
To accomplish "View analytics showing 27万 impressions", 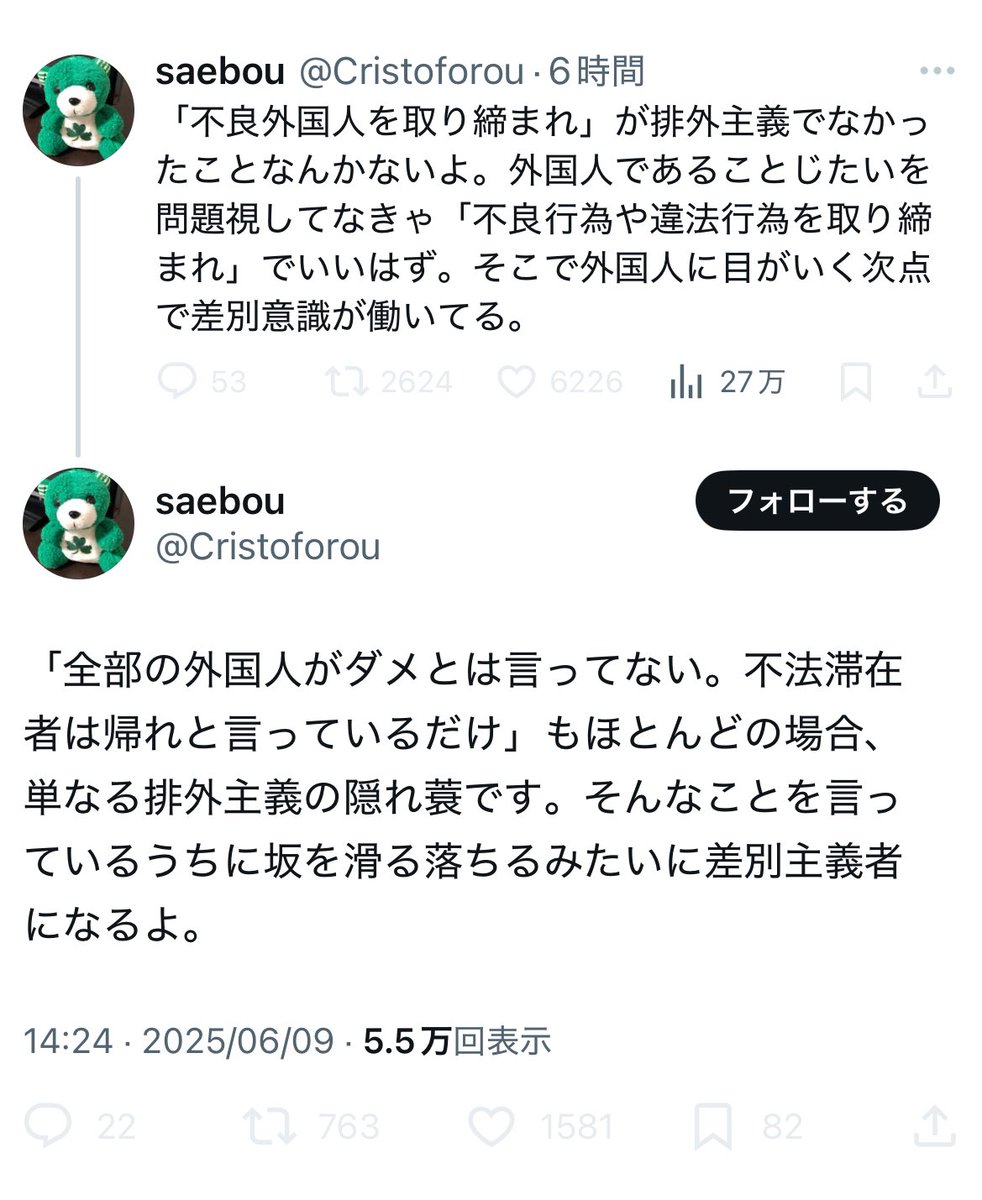I will [x=686, y=382].
